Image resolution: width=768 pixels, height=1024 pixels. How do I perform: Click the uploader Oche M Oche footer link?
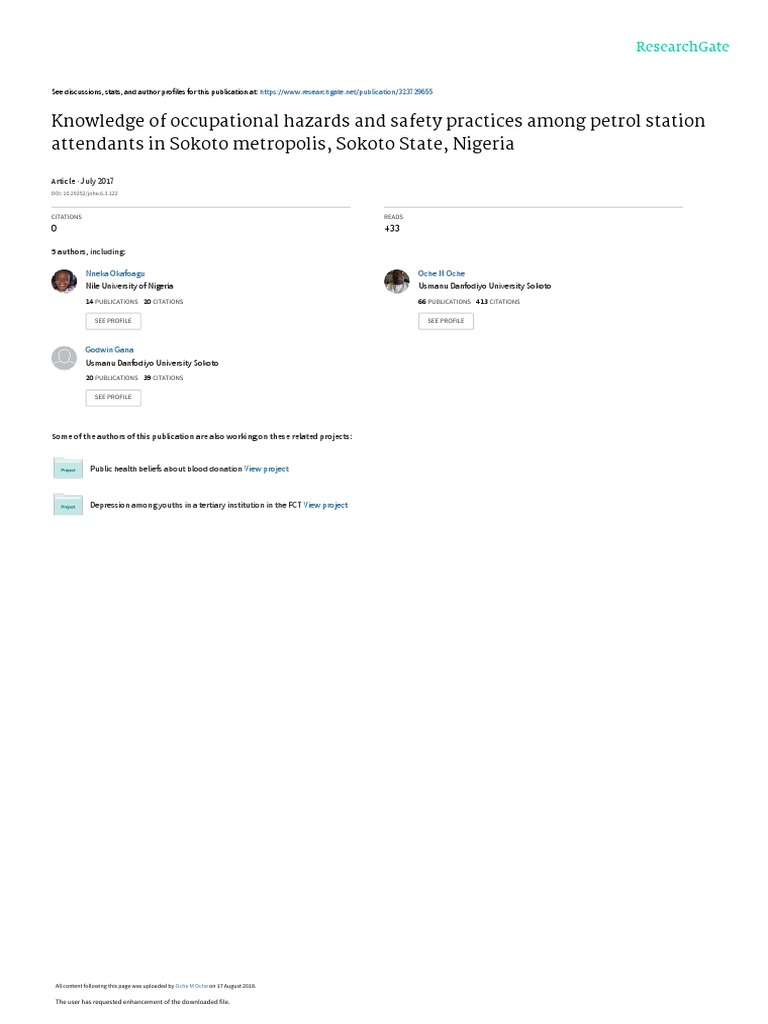(191, 986)
